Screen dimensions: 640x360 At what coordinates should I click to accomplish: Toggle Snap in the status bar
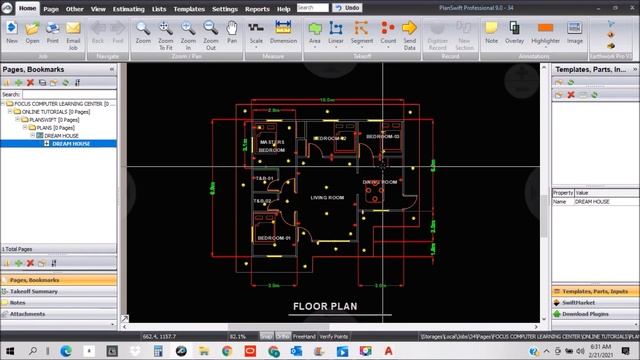267,336
